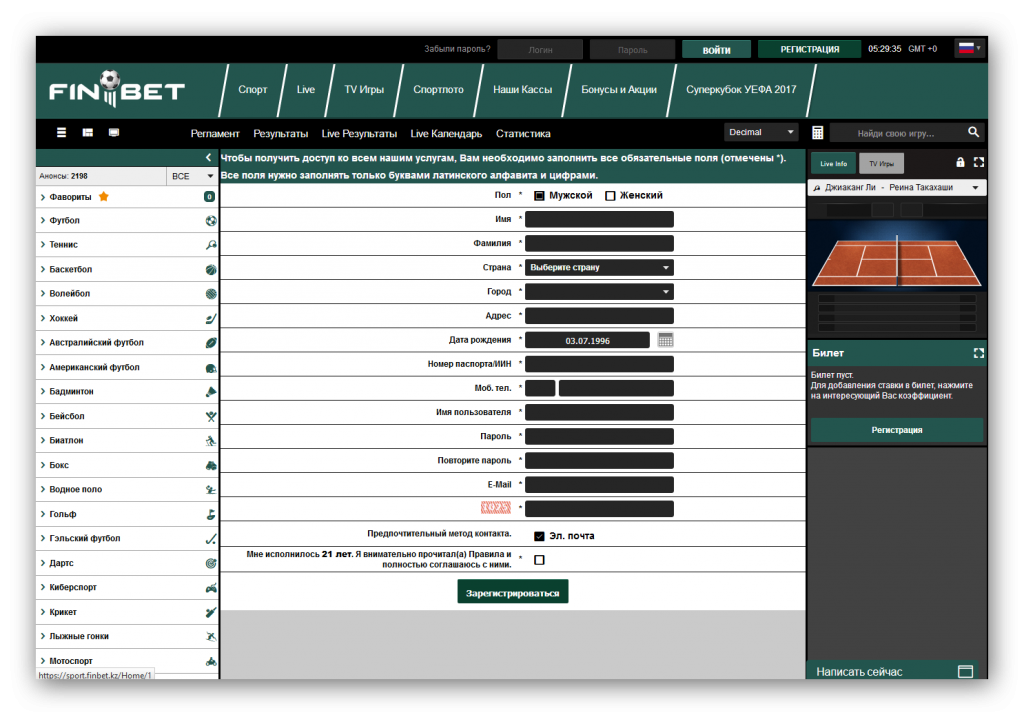The height and width of the screenshot is (715, 1024).
Task: Click the Теннис racket icon
Action: [x=211, y=245]
